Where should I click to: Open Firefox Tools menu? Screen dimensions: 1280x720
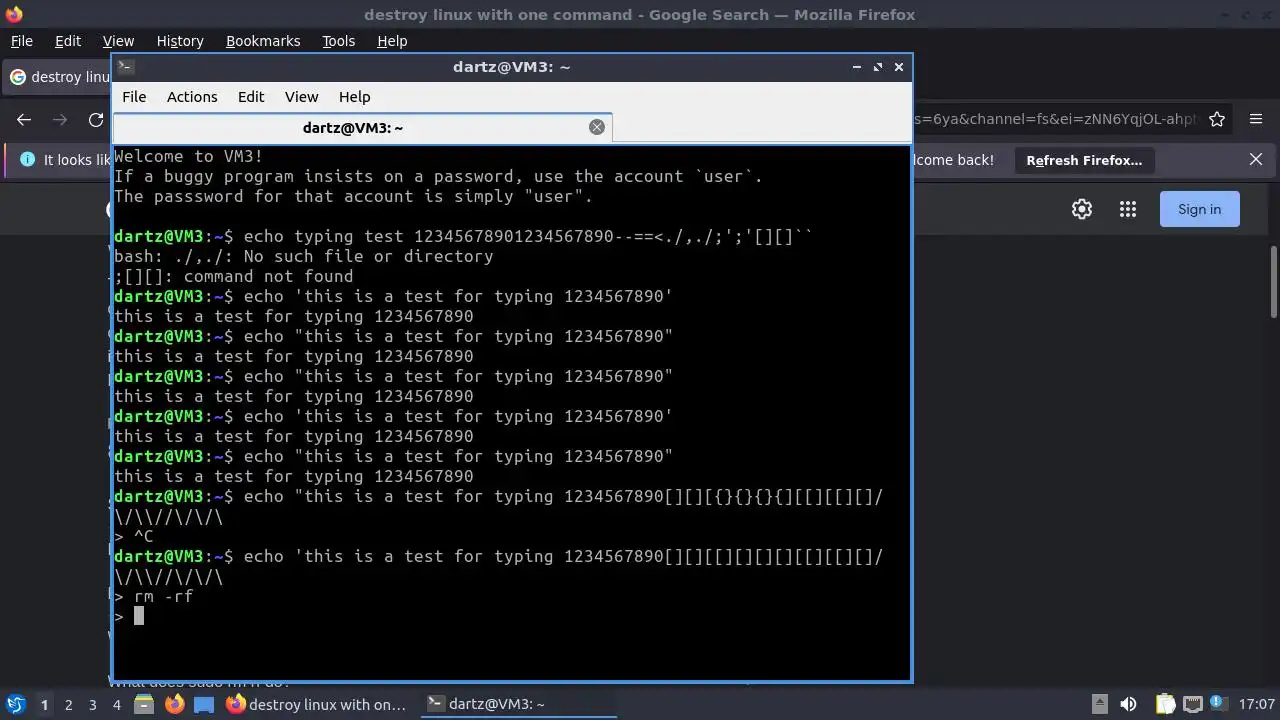tap(338, 41)
